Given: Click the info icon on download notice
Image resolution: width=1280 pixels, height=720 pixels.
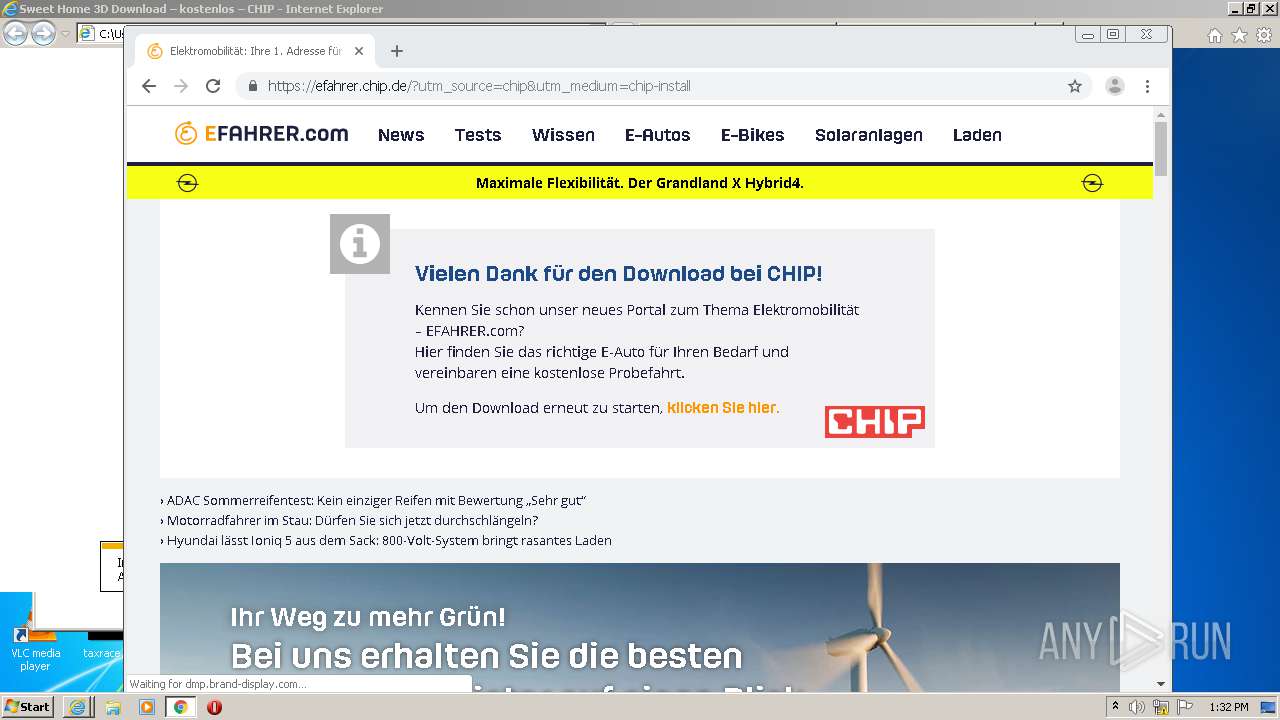Looking at the screenshot, I should [x=360, y=244].
